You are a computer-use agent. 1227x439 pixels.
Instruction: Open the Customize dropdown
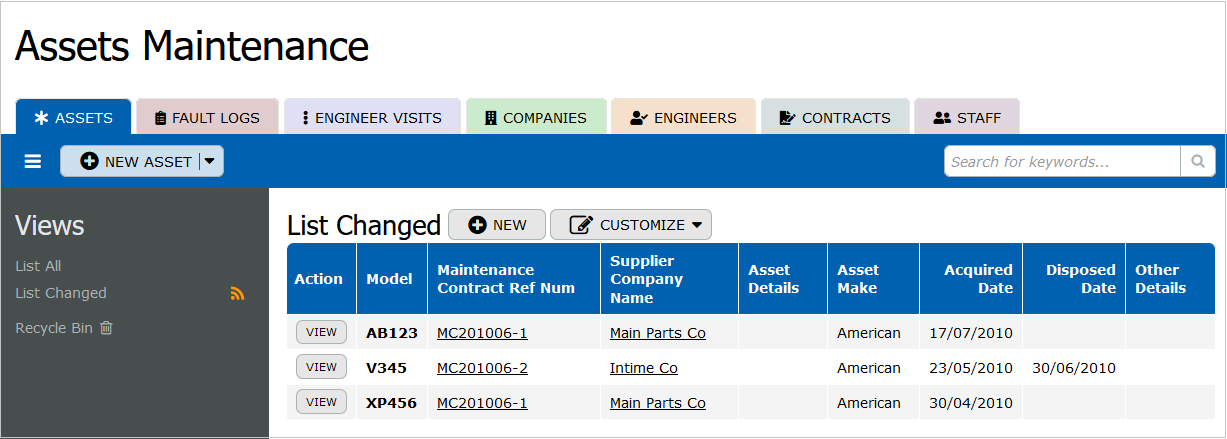[x=631, y=225]
